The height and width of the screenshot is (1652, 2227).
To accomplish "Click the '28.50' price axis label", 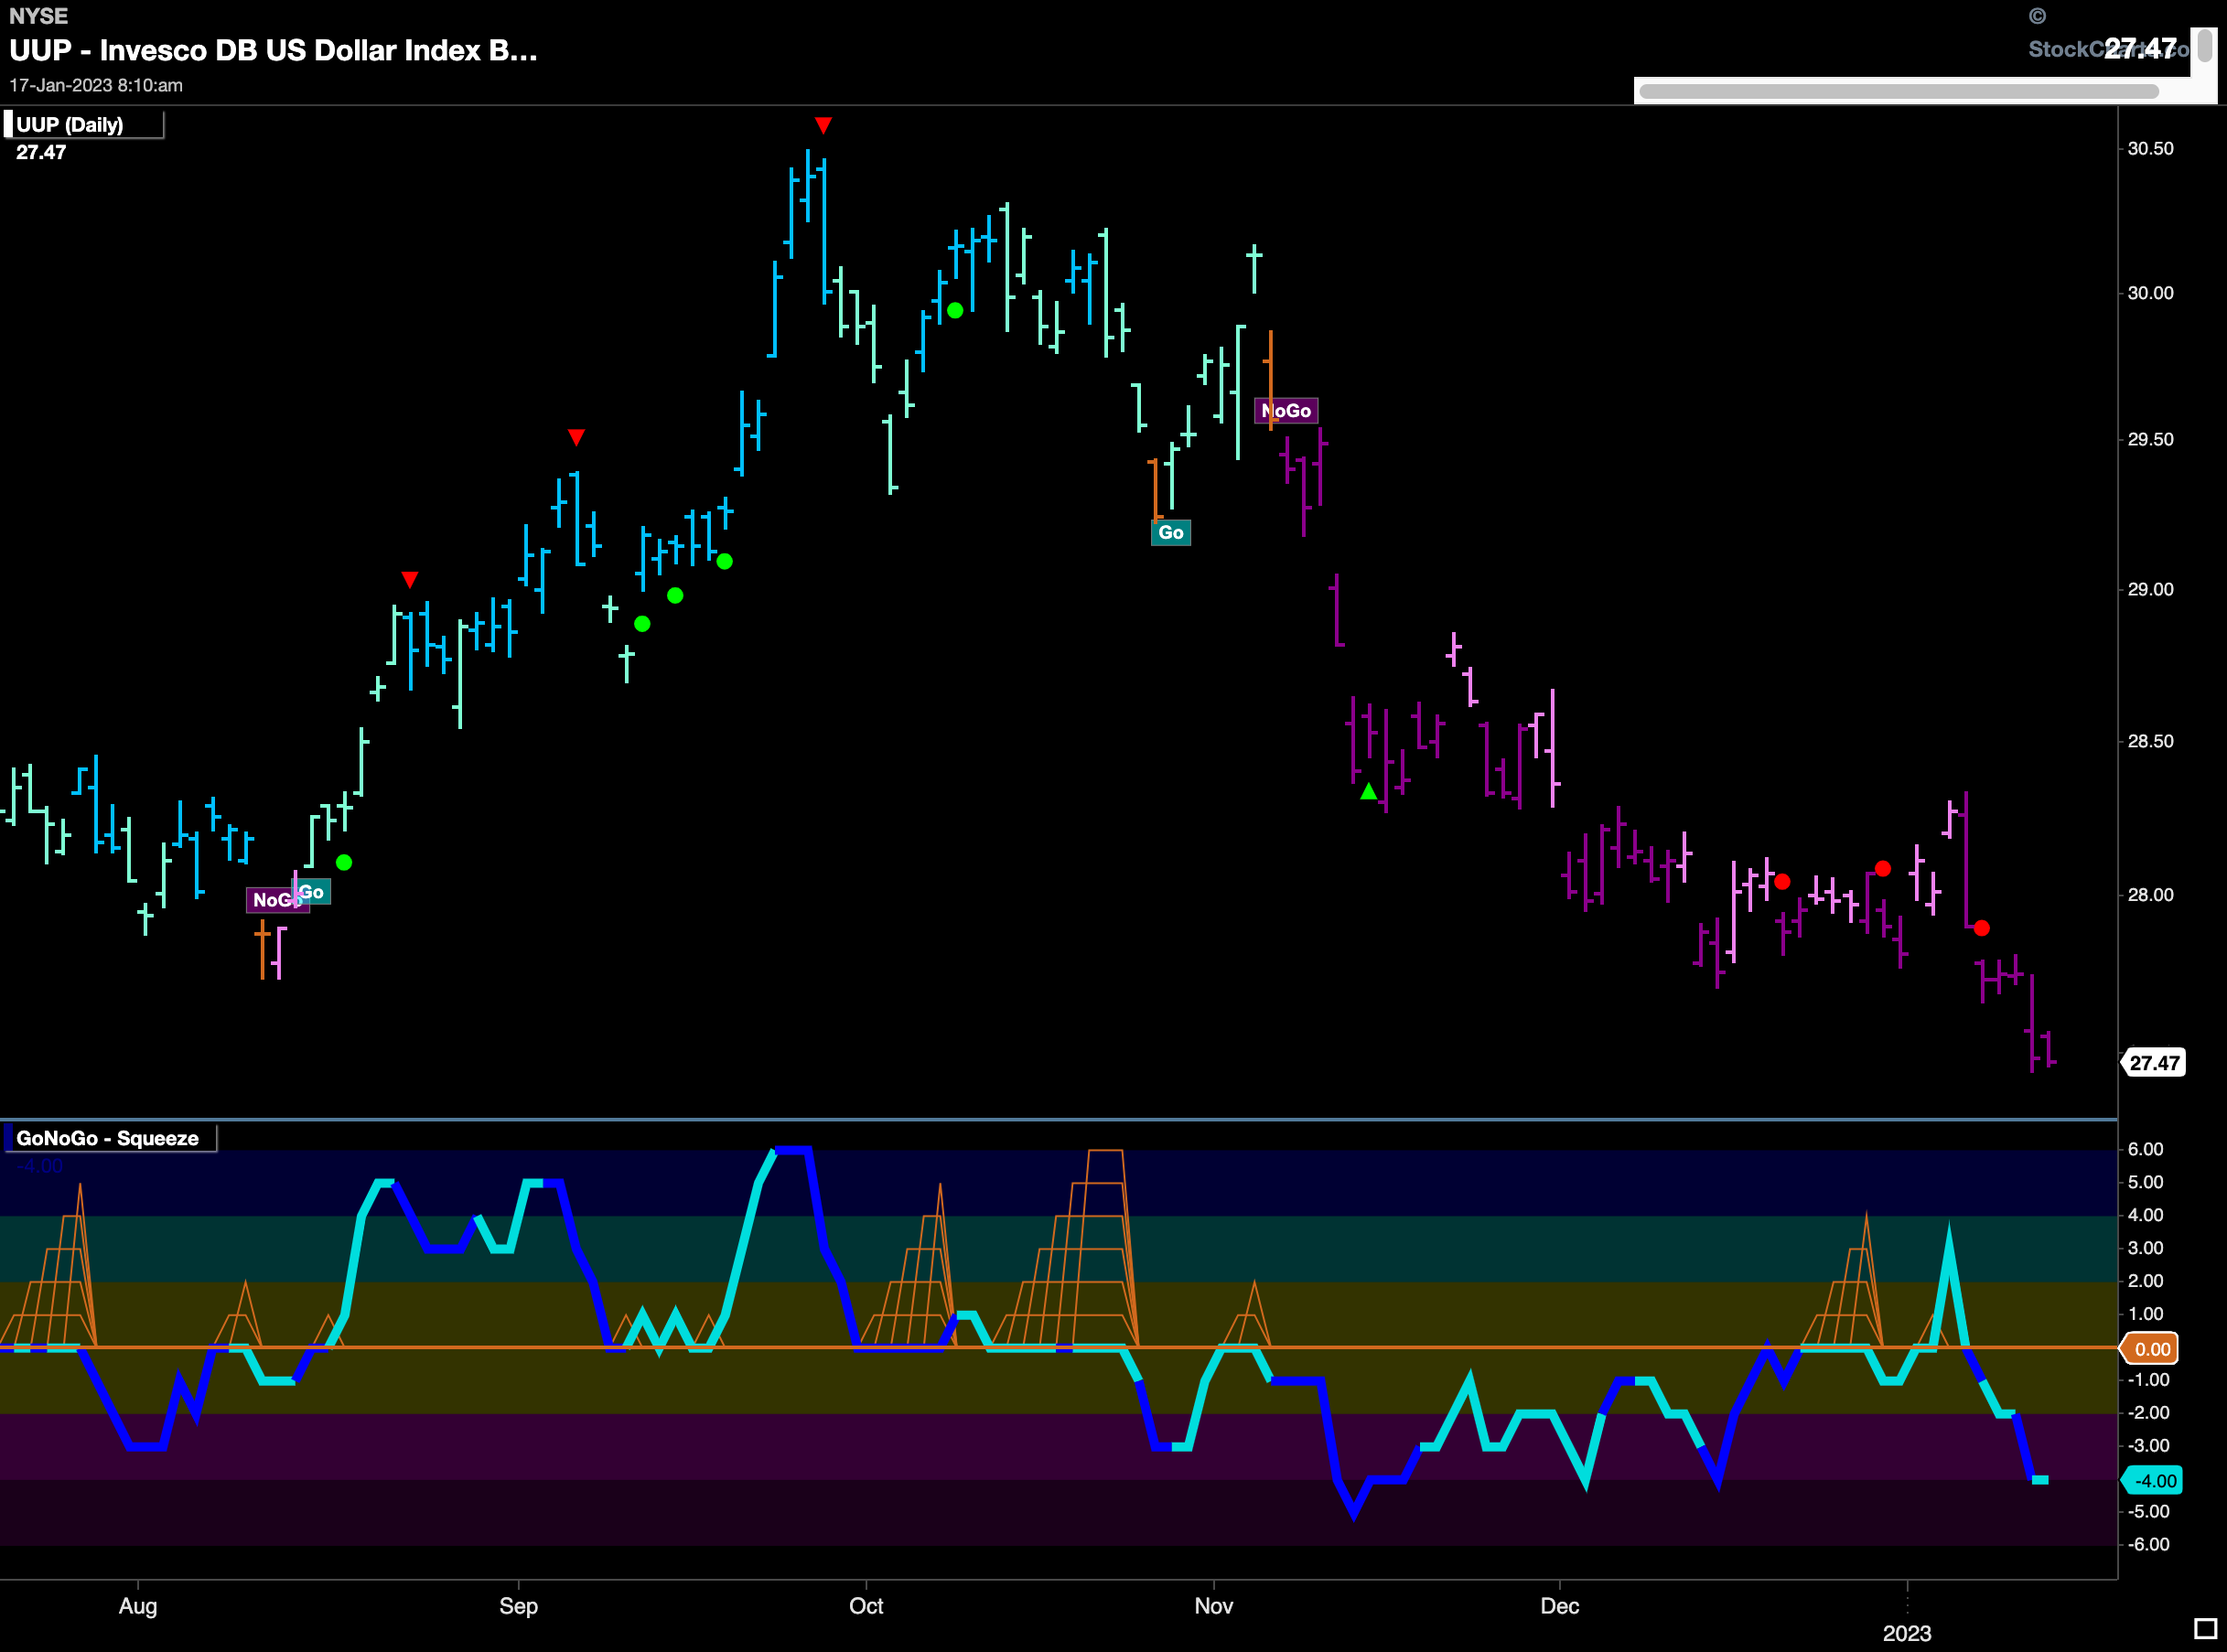I will [x=2150, y=741].
